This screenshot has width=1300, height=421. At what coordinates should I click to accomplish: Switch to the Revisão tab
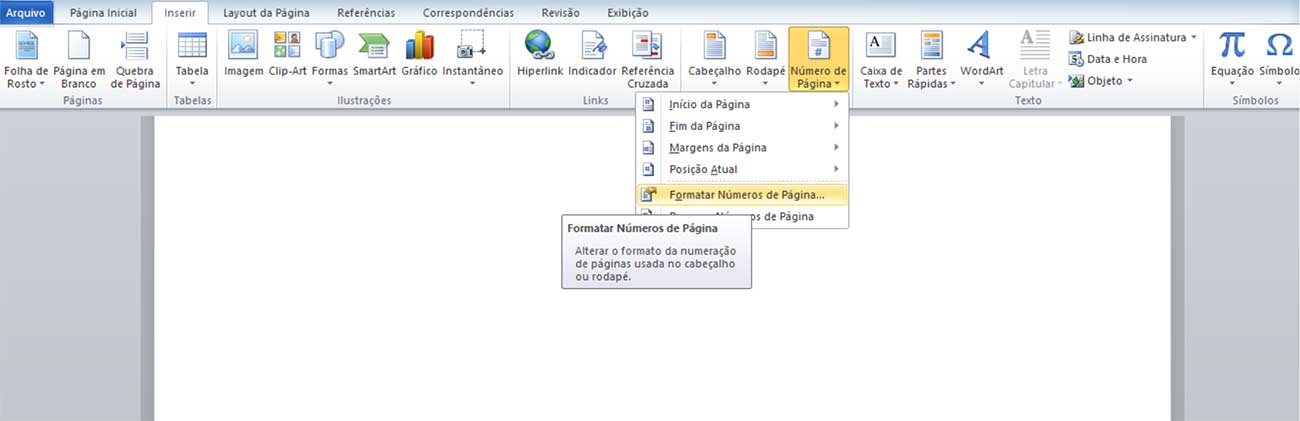pos(560,13)
